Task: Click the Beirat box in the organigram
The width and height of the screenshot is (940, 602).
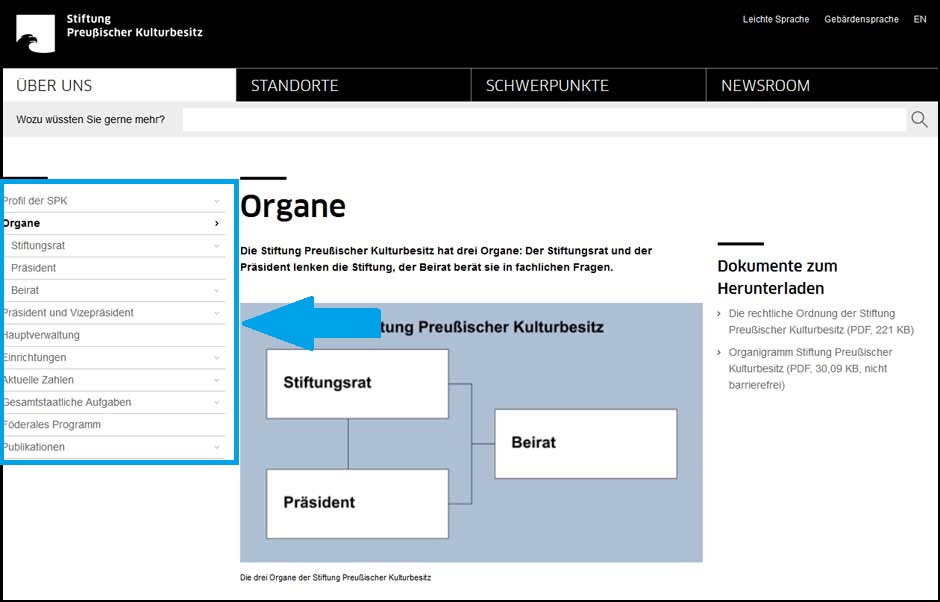Action: click(585, 443)
